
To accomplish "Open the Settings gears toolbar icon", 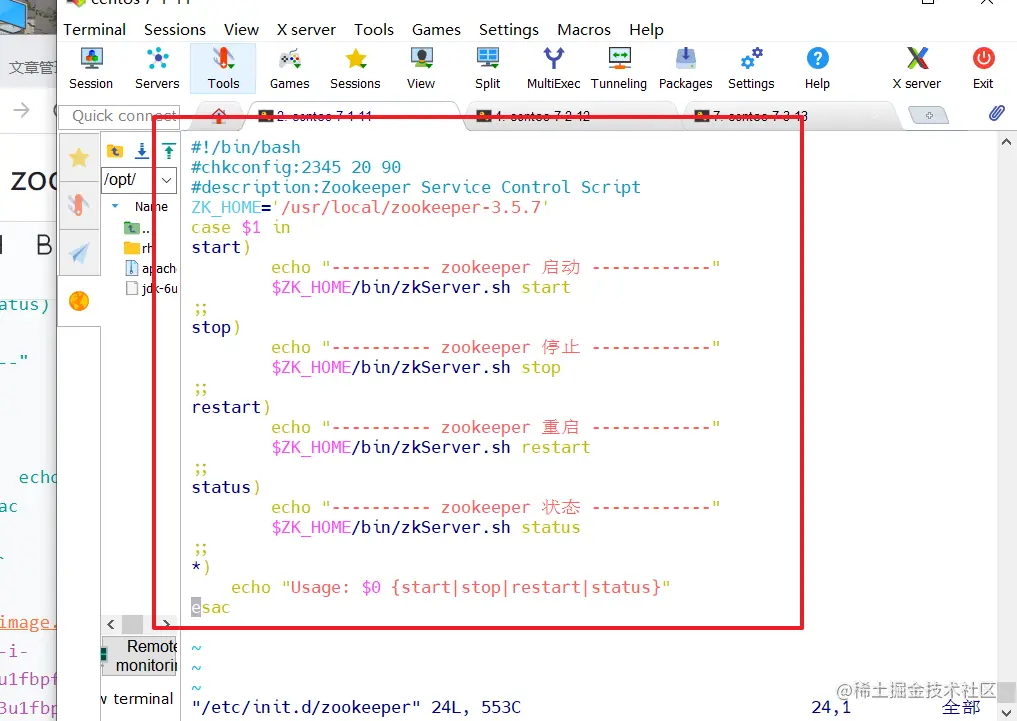I will [x=751, y=69].
